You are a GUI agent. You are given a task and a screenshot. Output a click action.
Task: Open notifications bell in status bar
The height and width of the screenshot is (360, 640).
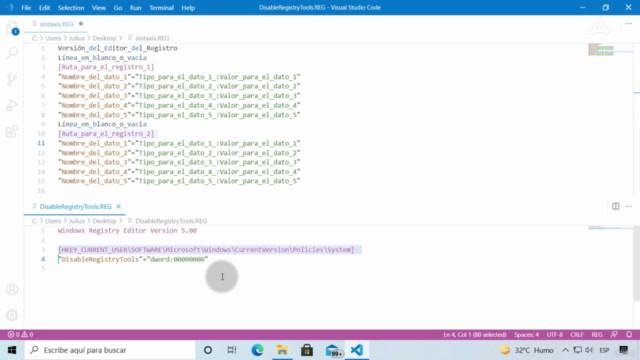(629, 334)
